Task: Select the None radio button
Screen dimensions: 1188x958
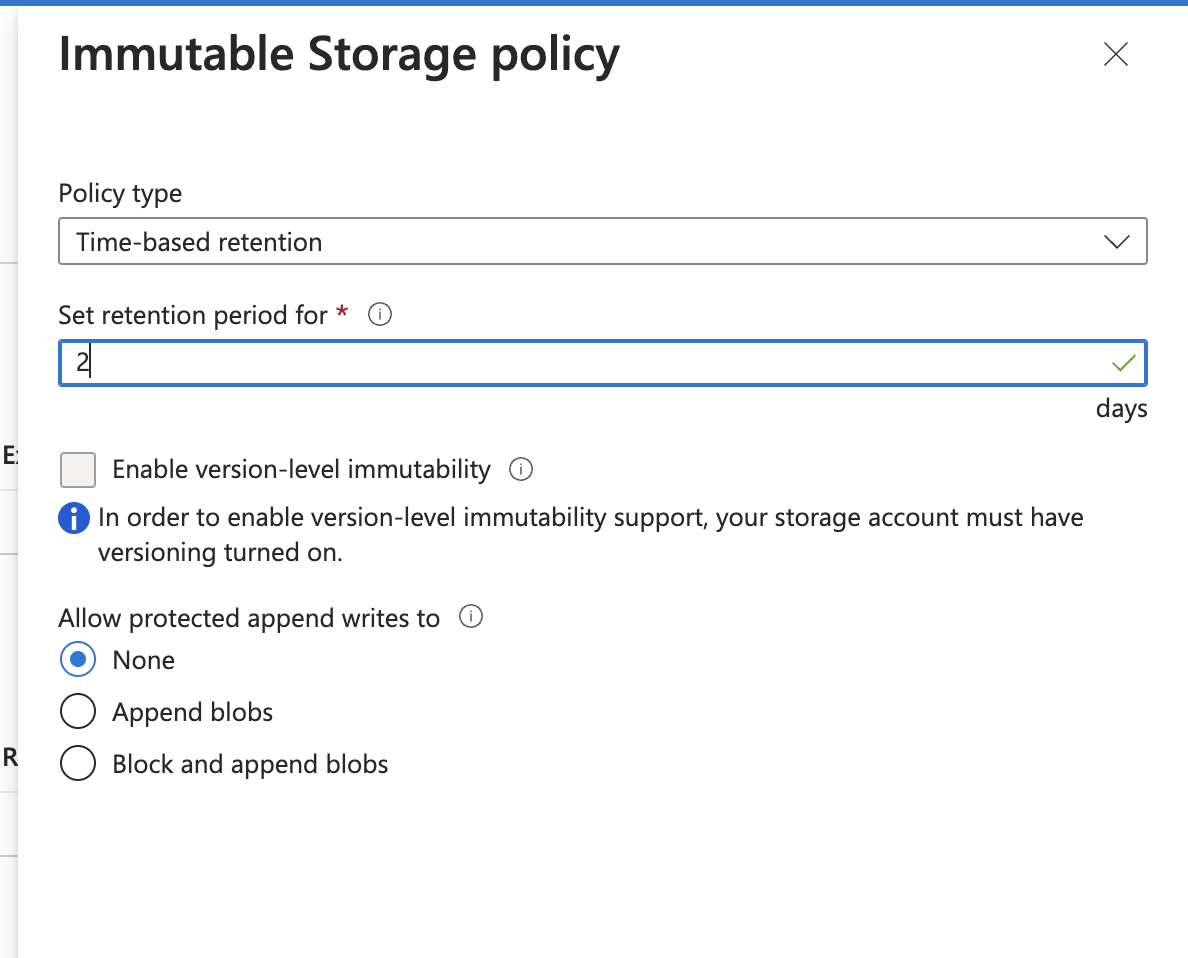Action: click(x=78, y=660)
